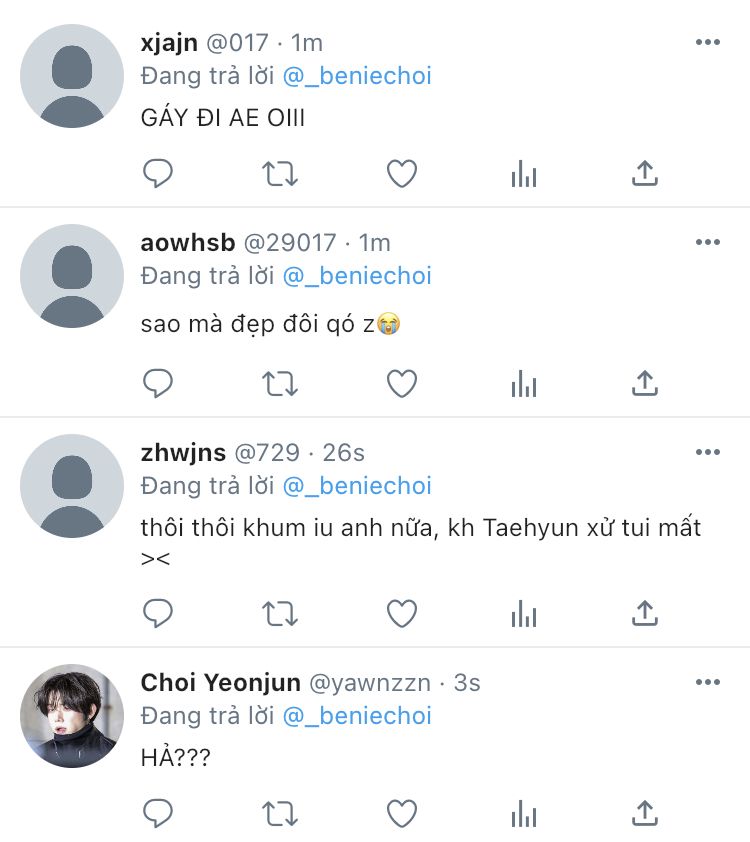
Task: Open more options for zhwjns's tweet
Action: pyautogui.click(x=708, y=452)
